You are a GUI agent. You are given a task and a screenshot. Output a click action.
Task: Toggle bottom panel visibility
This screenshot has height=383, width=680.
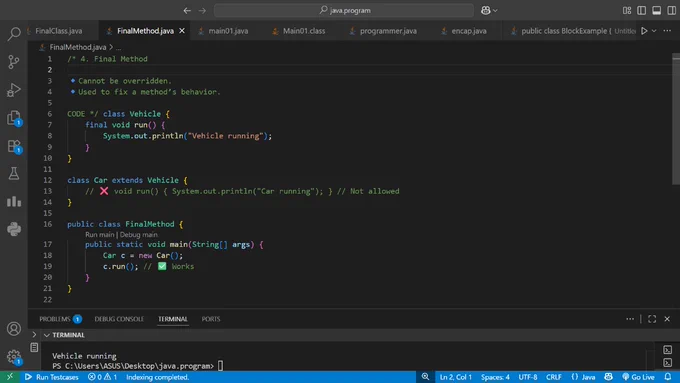tap(657, 10)
